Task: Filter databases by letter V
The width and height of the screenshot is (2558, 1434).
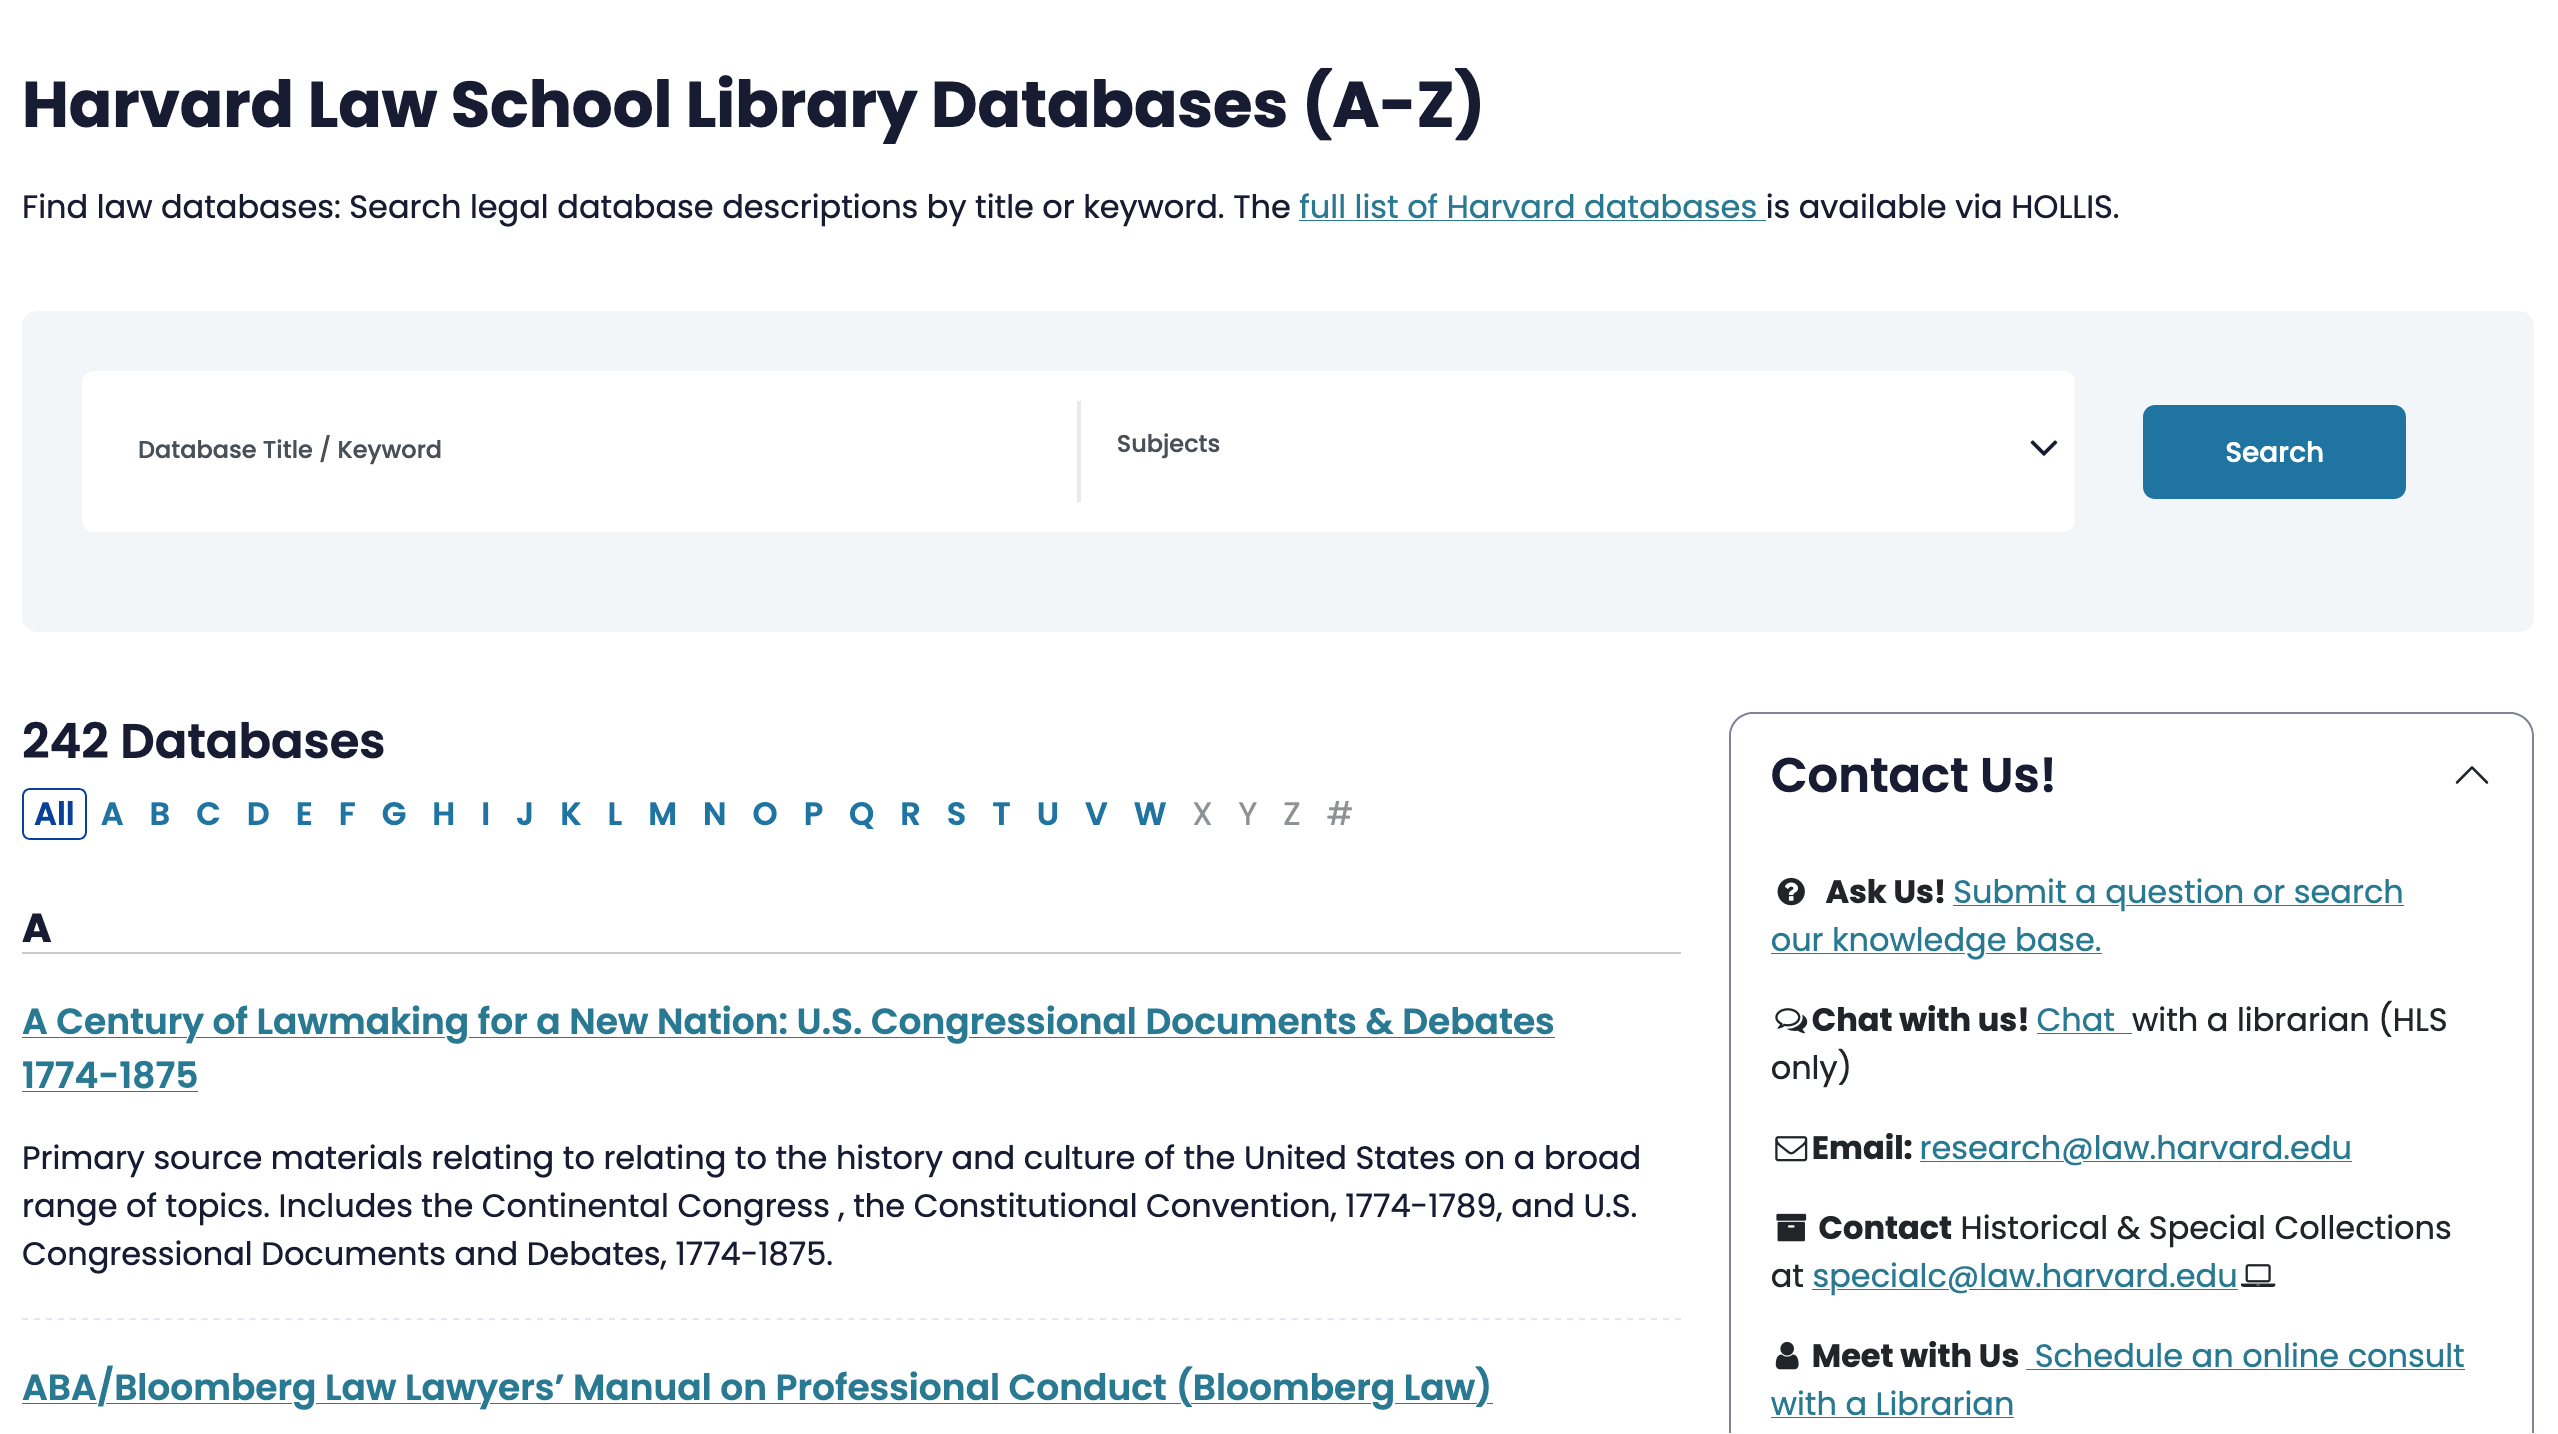Action: 1096,813
